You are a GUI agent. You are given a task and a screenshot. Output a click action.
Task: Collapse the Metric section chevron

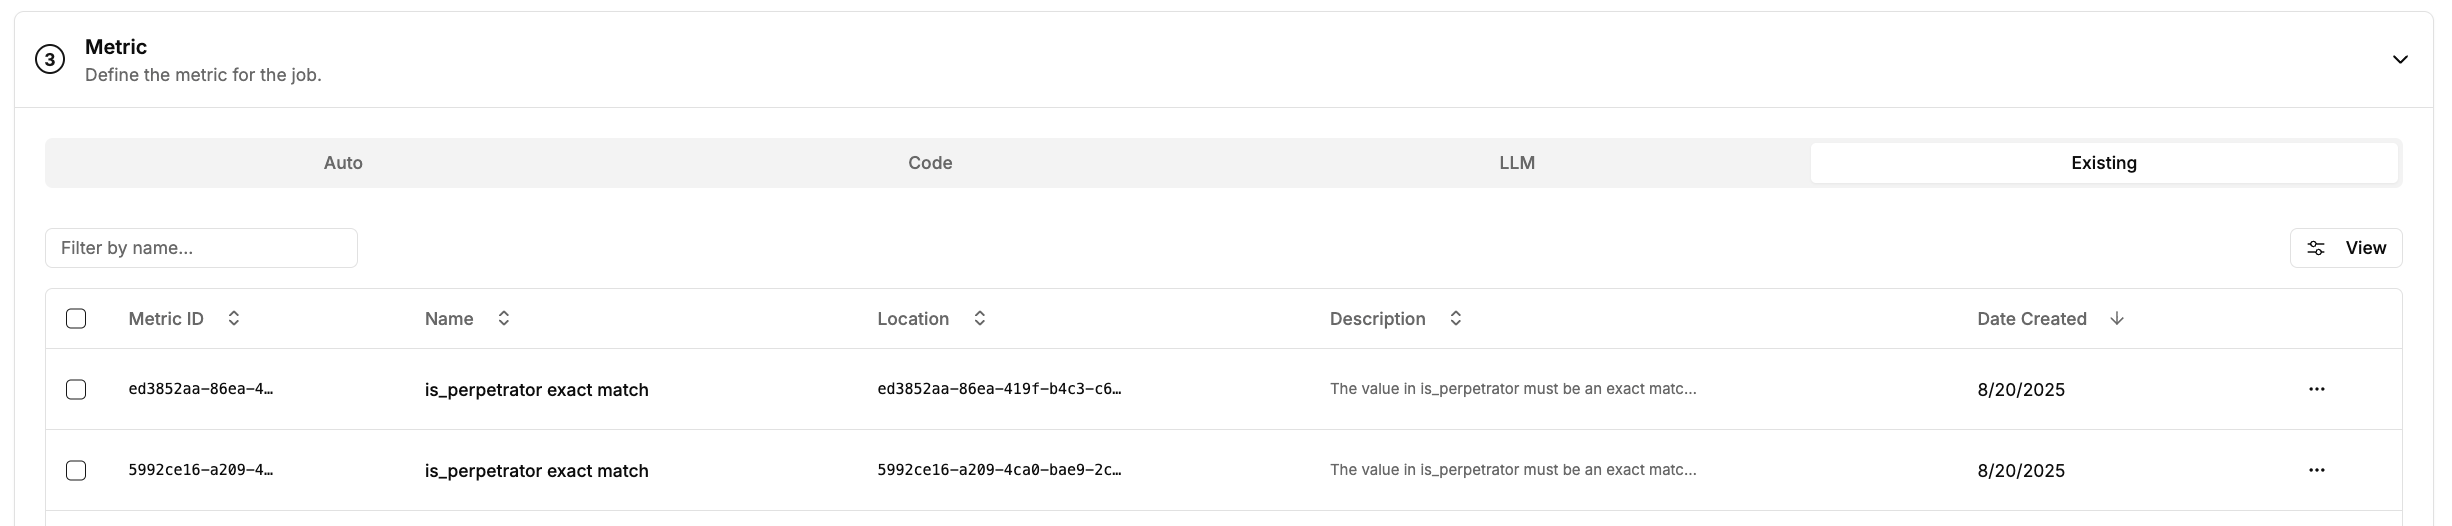coord(2400,60)
